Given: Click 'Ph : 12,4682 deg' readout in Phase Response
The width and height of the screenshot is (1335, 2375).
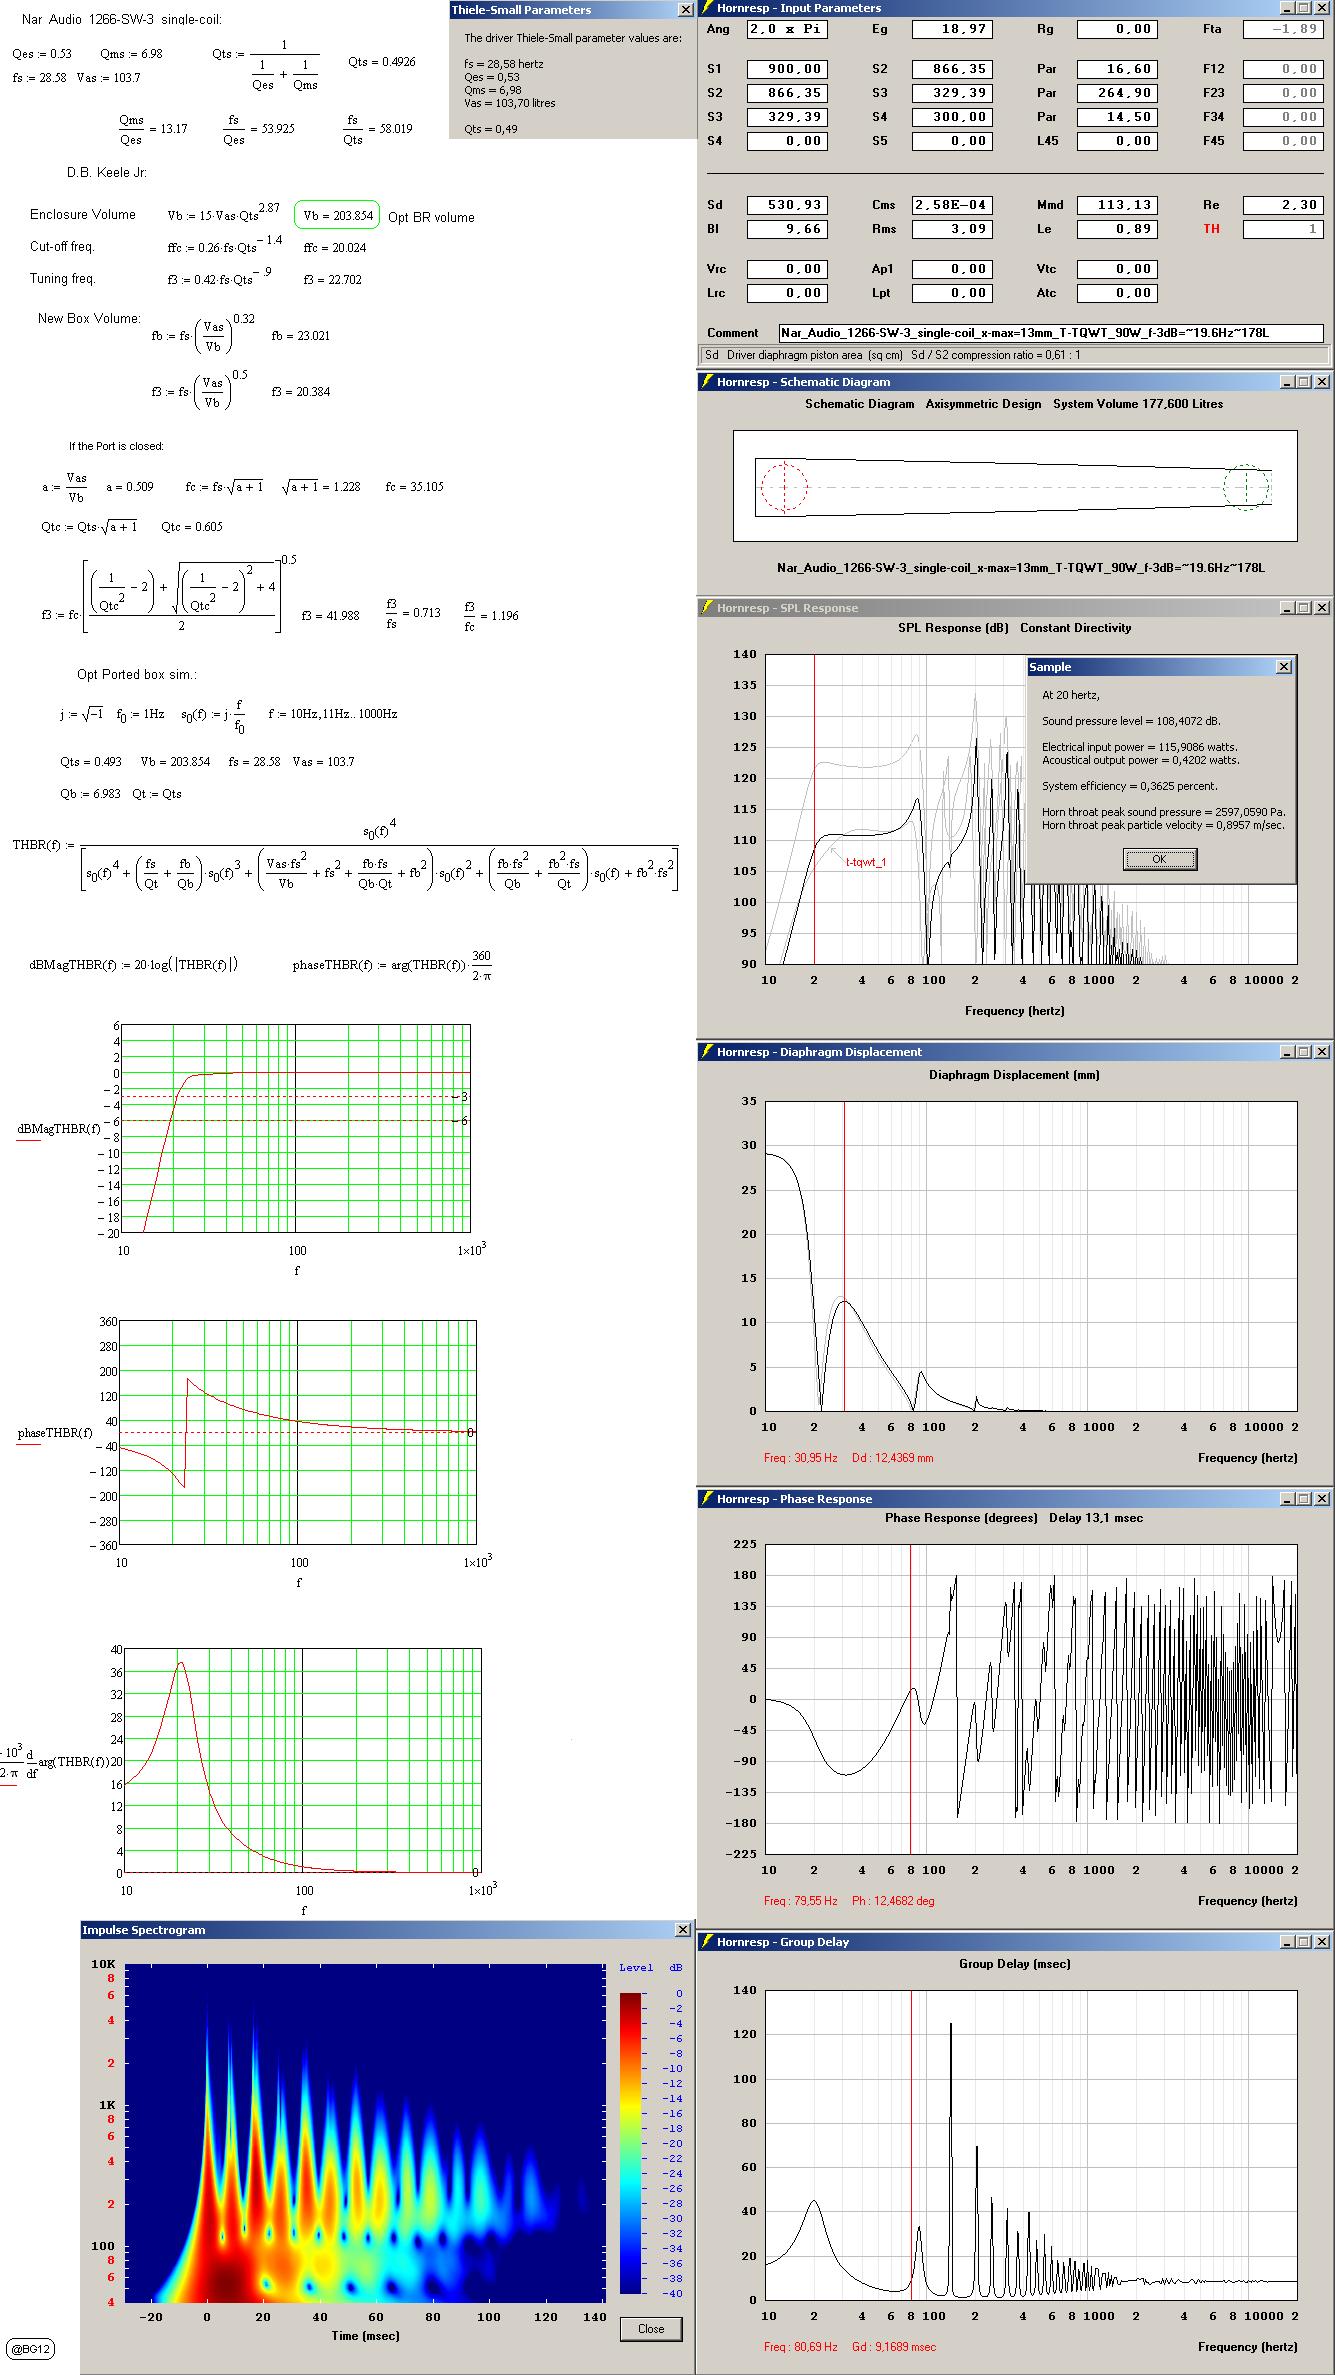Looking at the screenshot, I should coord(893,1901).
